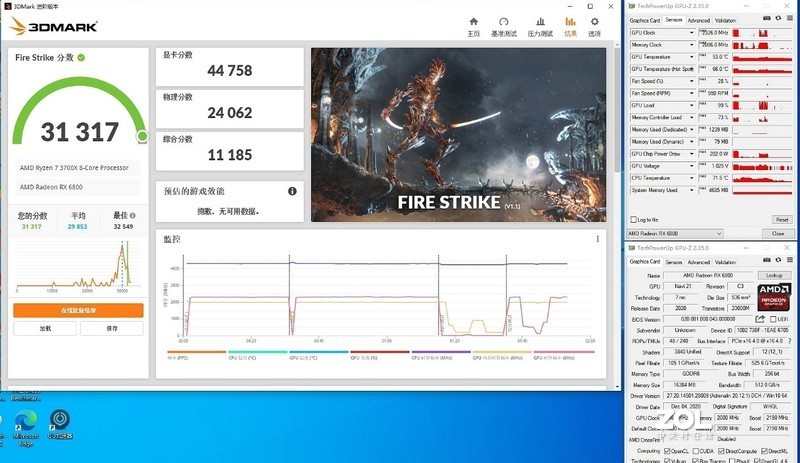The height and width of the screenshot is (463, 800).
Task: Click the graphics score value 44 758
Action: [230, 70]
